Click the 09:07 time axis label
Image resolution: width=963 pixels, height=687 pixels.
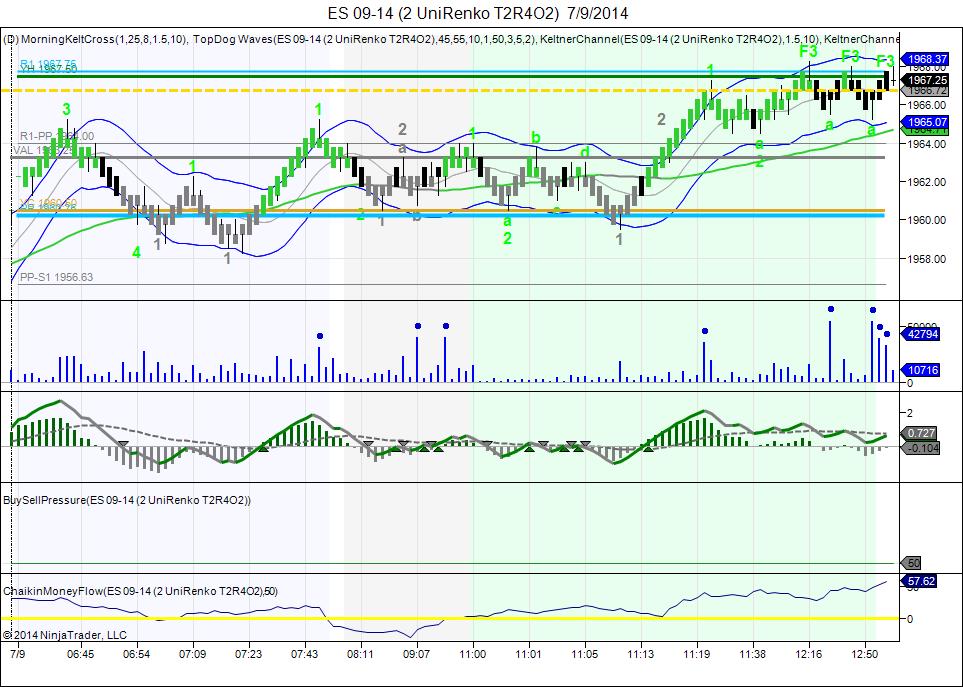(x=416, y=654)
